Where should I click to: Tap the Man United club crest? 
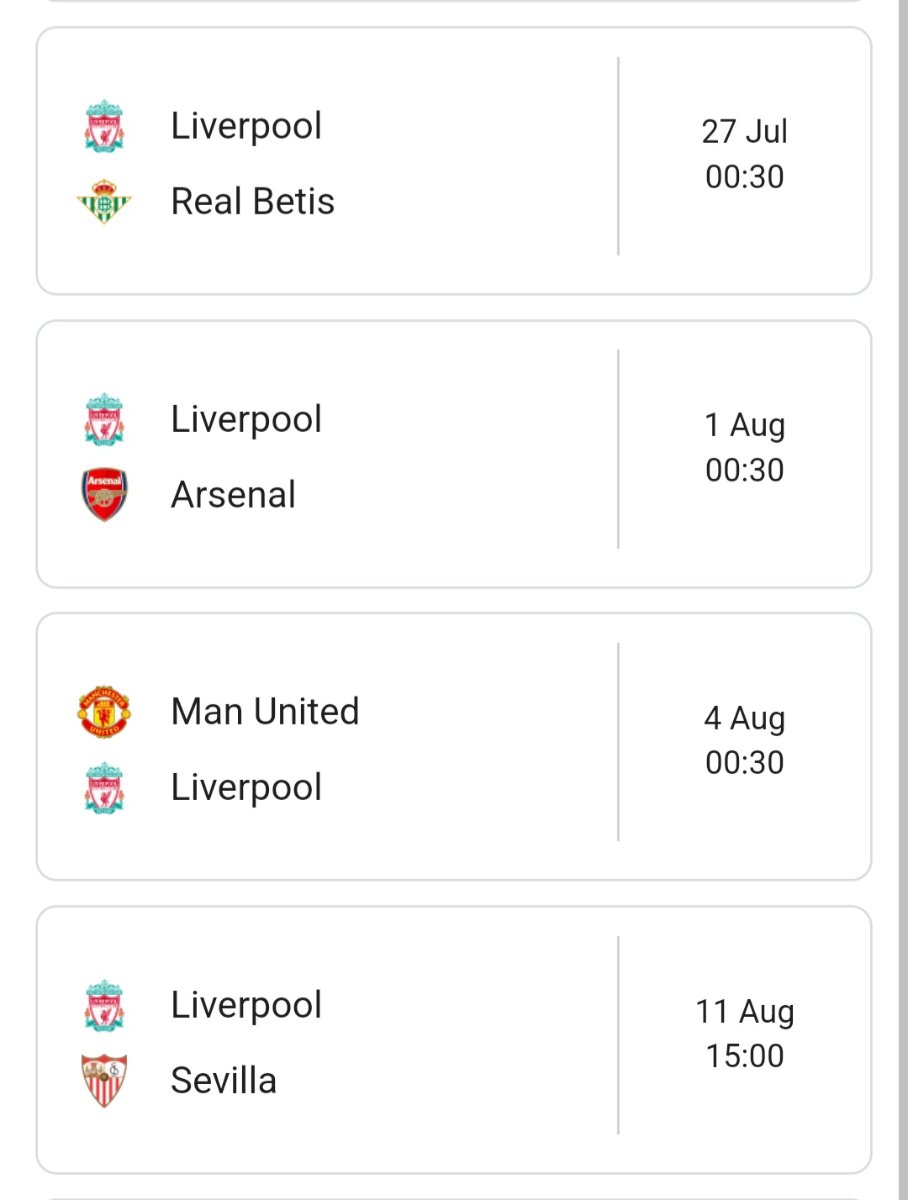tap(104, 712)
